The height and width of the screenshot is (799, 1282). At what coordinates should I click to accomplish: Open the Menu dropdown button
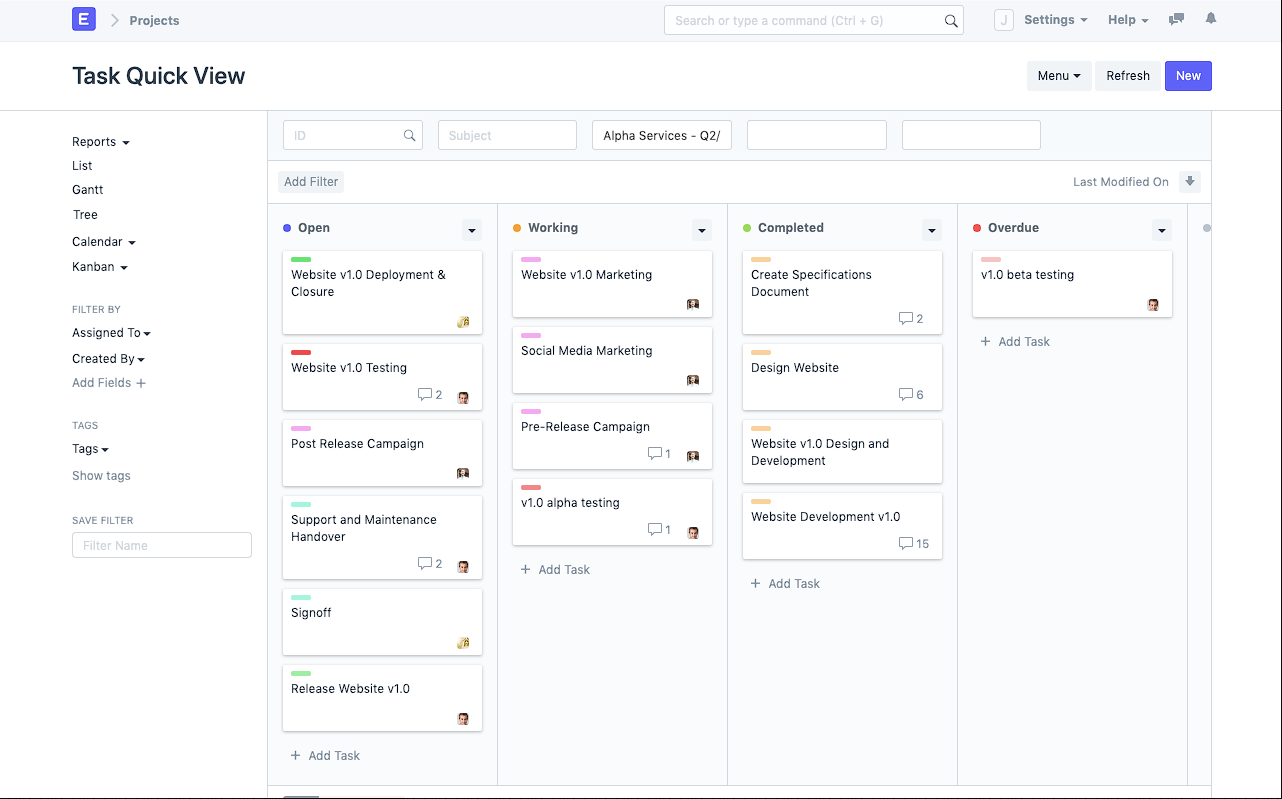1059,76
